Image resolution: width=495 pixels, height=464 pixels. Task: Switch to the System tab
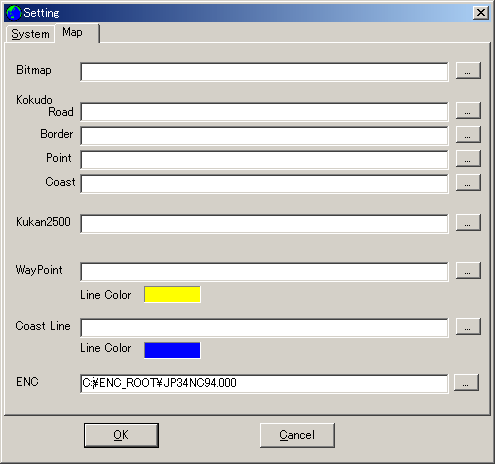(30, 34)
